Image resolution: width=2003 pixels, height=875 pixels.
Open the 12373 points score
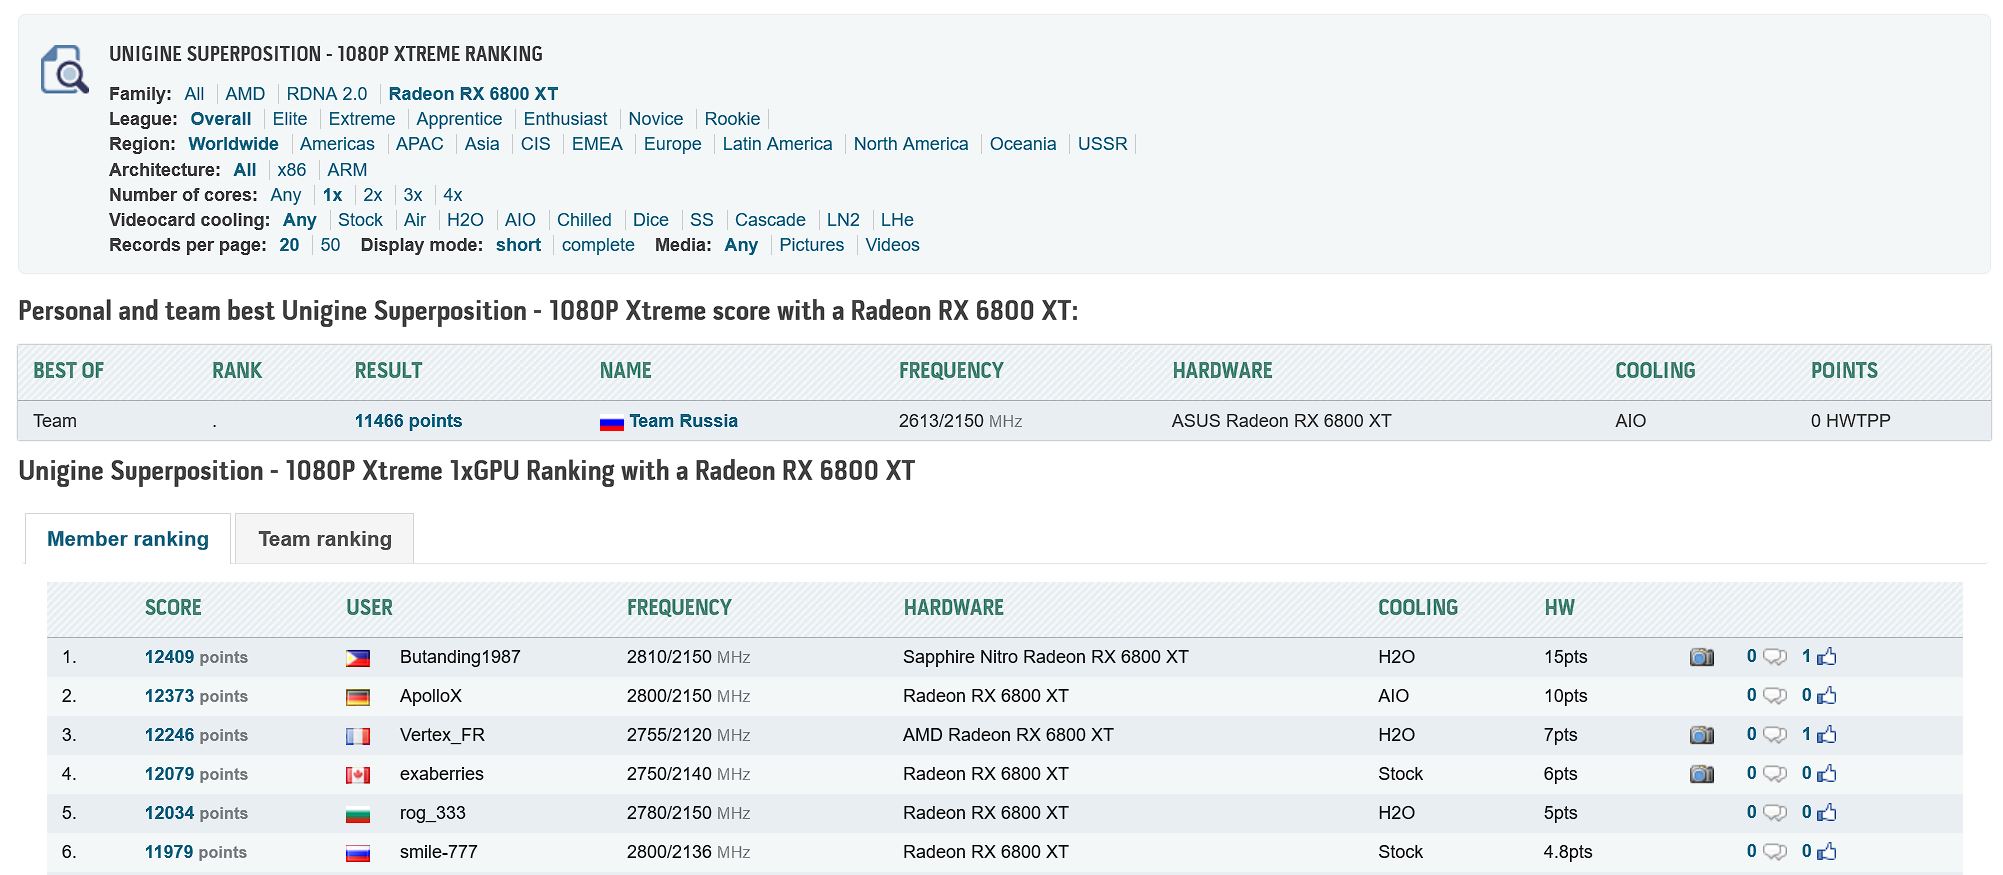(196, 696)
